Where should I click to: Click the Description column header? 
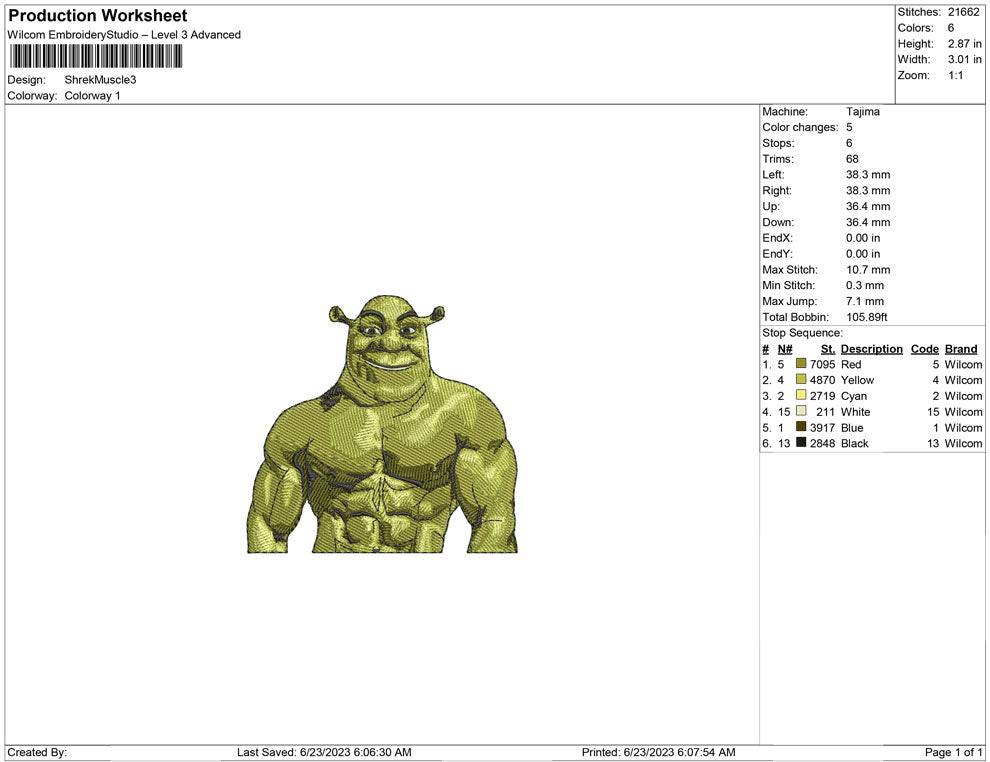(x=871, y=348)
